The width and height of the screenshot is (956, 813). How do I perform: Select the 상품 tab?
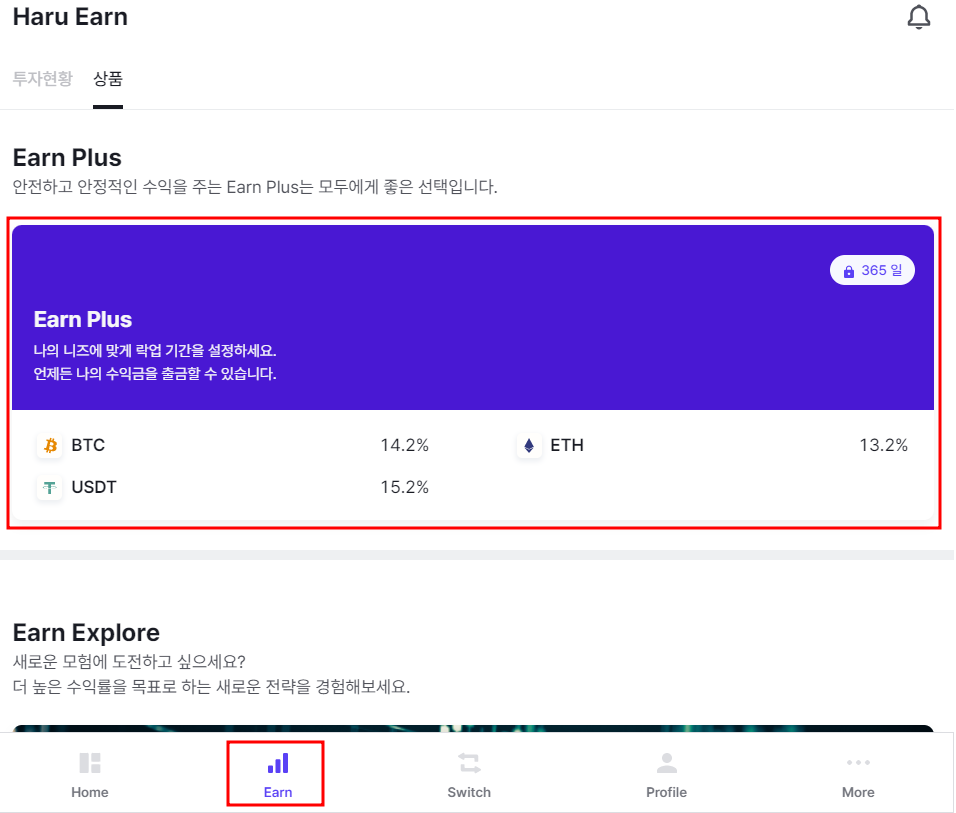click(108, 79)
